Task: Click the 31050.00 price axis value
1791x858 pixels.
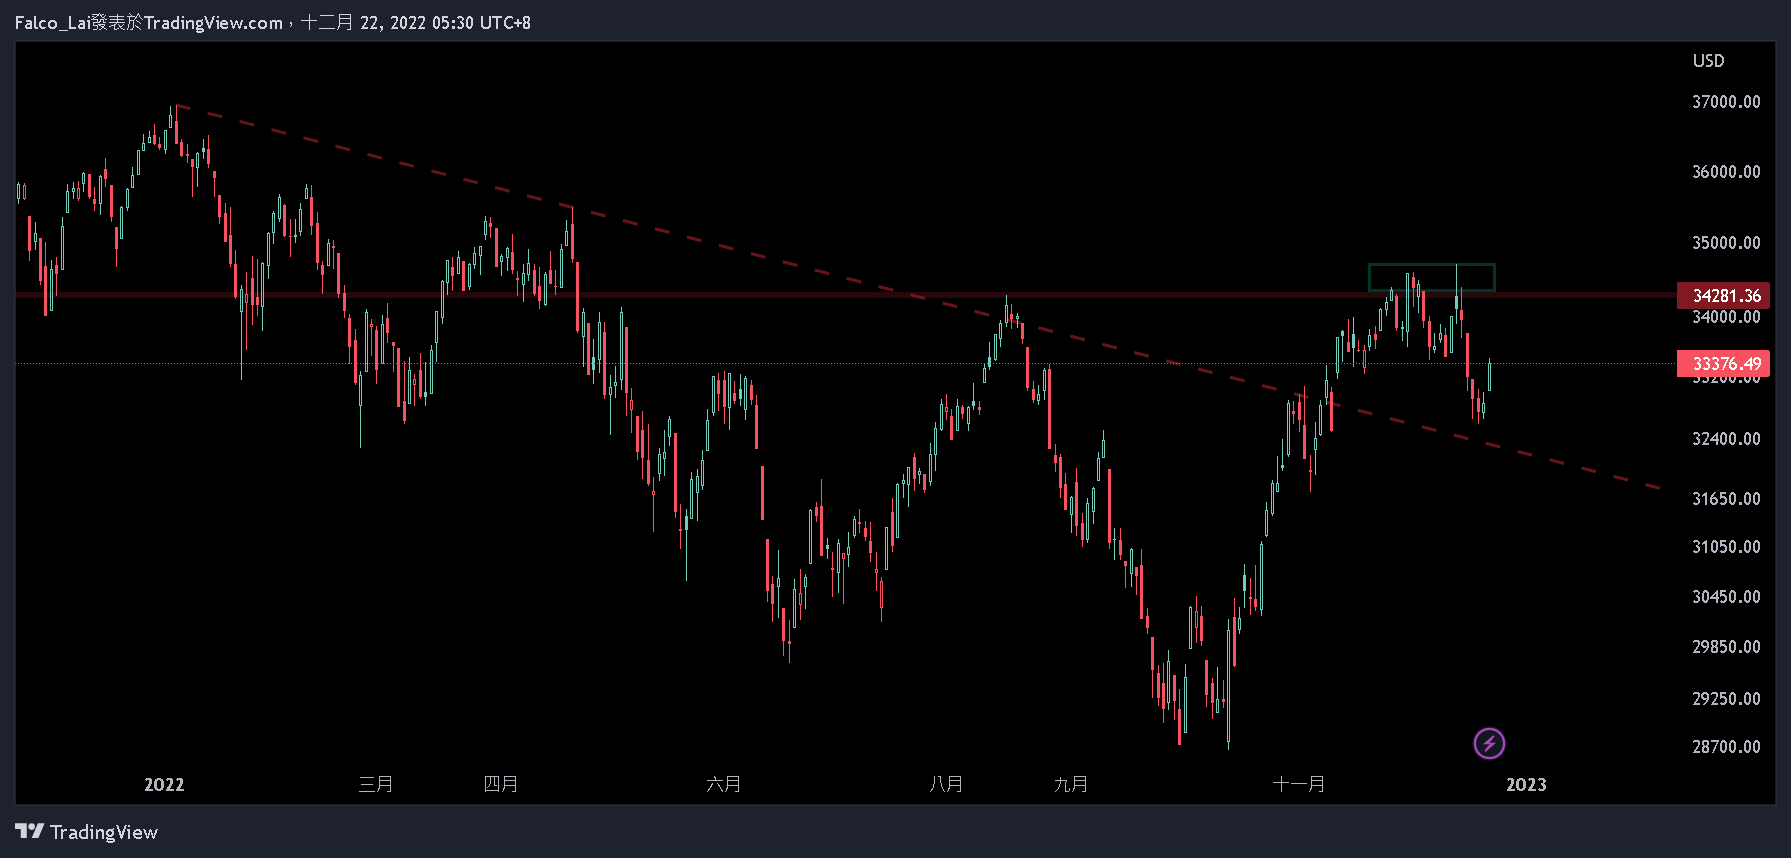Action: pos(1726,547)
